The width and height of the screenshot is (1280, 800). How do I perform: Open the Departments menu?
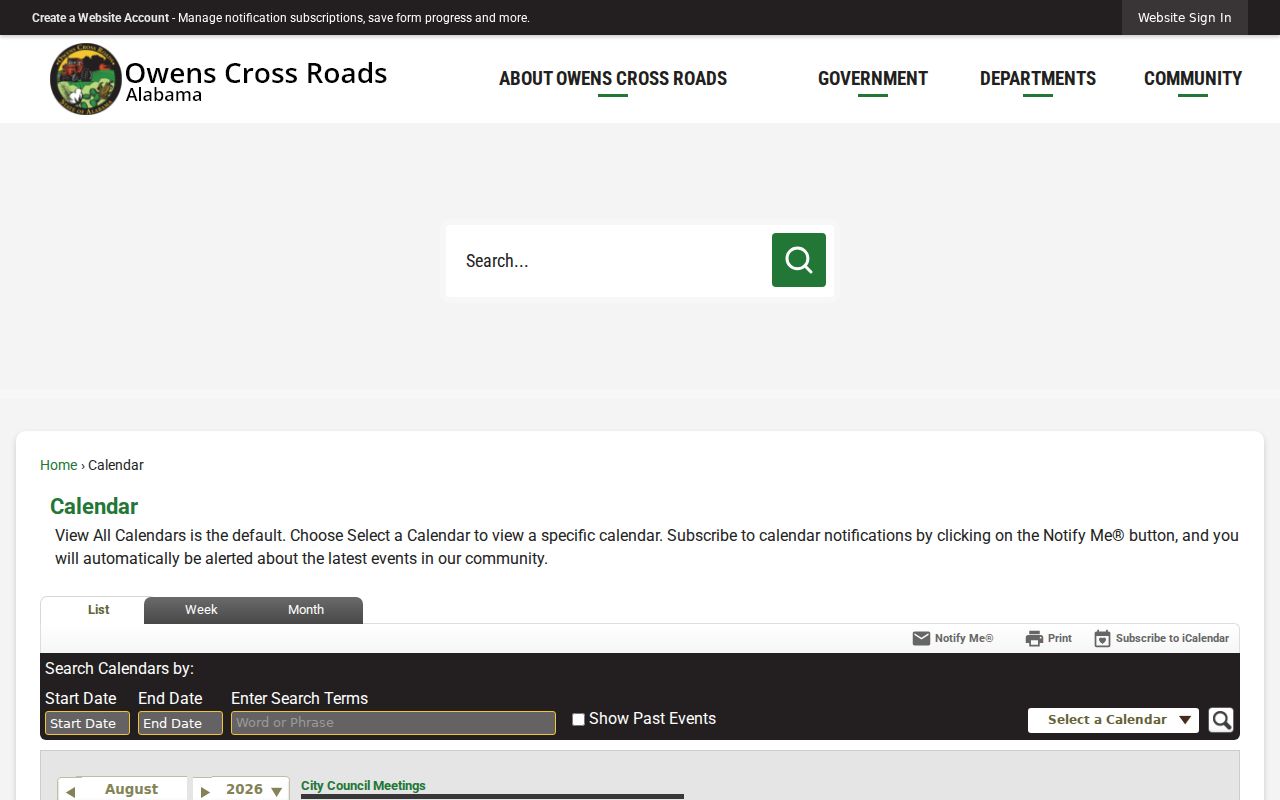pyautogui.click(x=1038, y=79)
